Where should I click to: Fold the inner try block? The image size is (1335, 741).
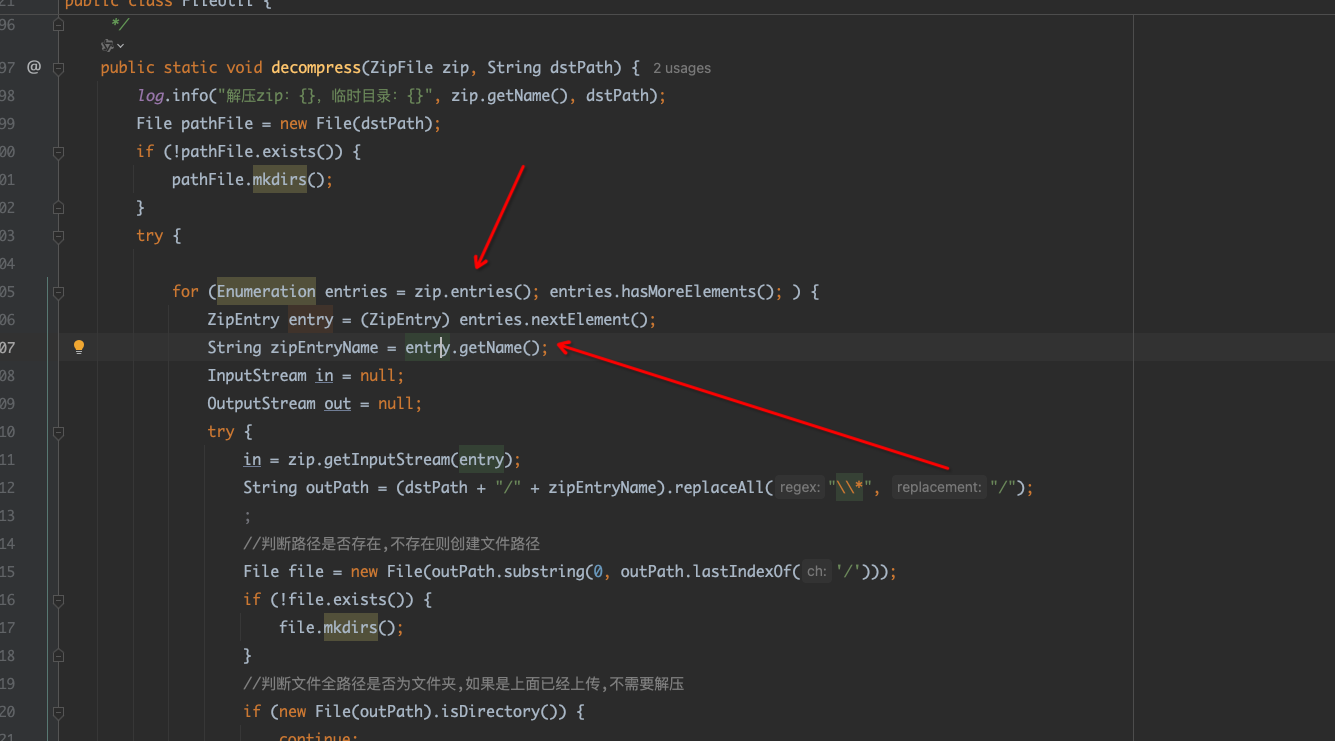click(x=58, y=432)
